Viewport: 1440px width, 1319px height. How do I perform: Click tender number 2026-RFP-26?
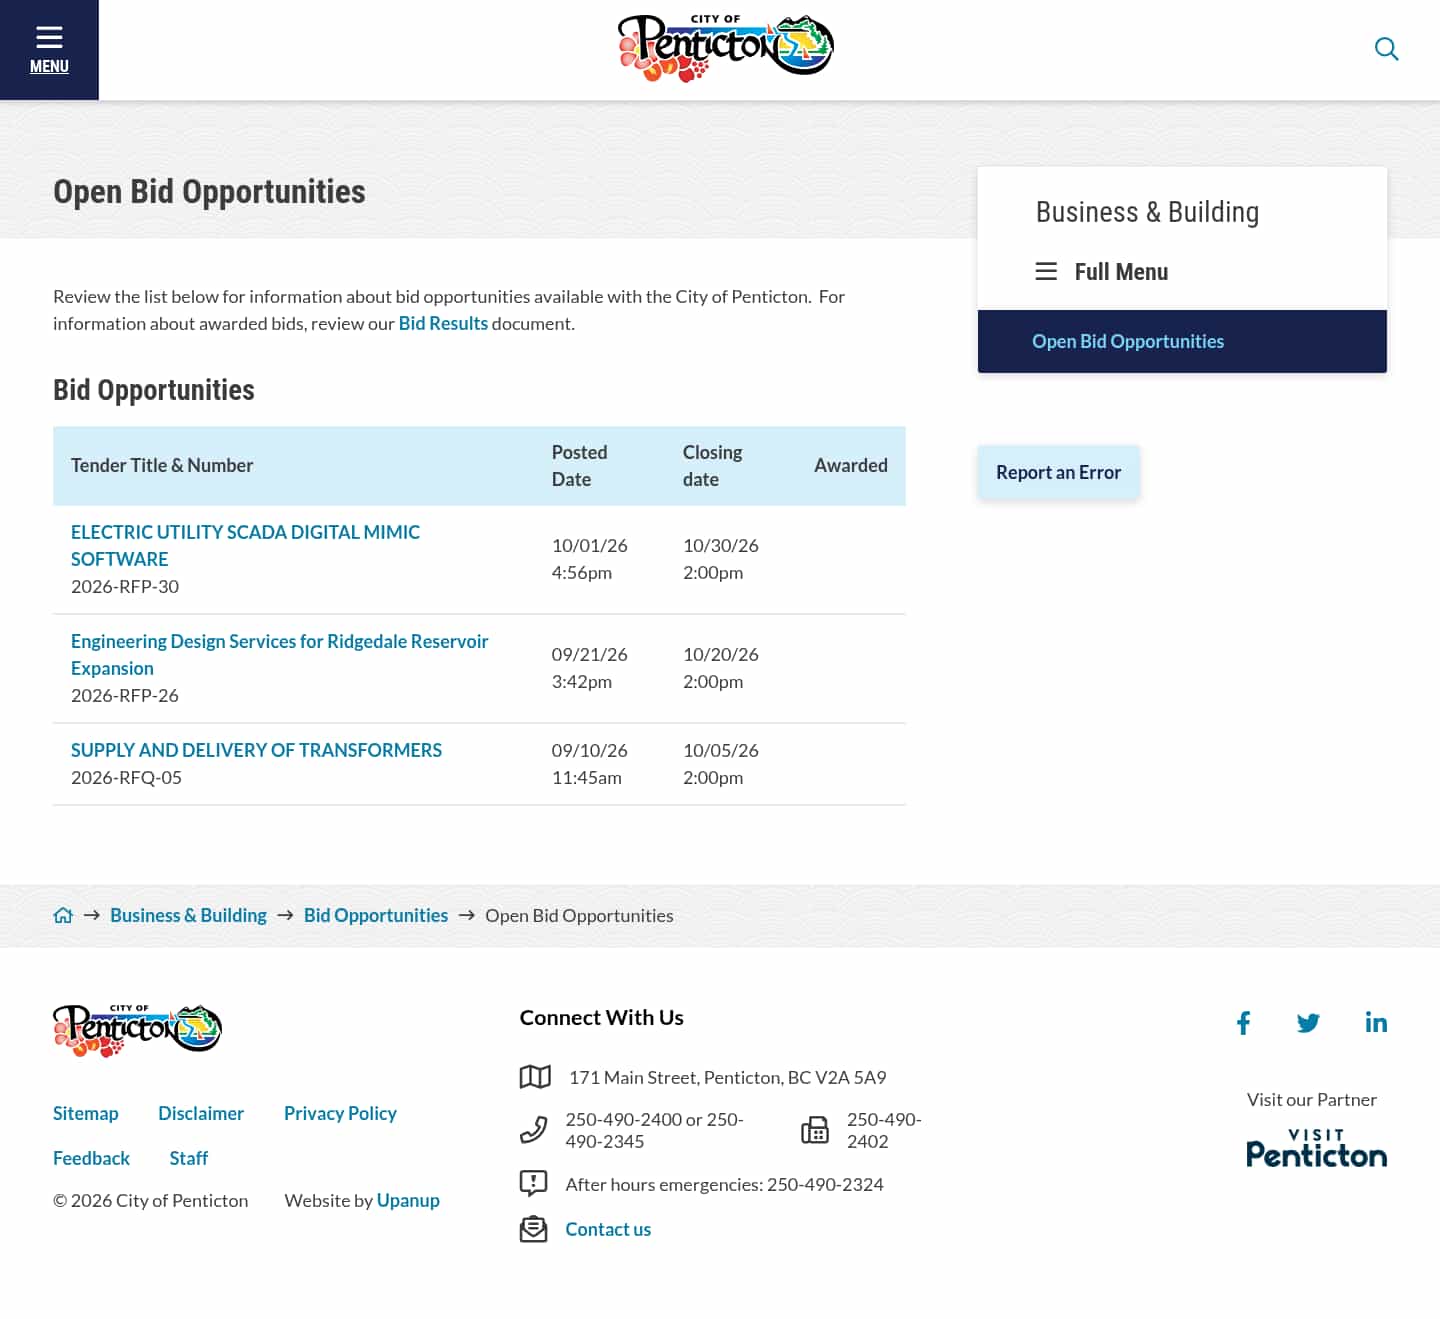click(x=125, y=695)
